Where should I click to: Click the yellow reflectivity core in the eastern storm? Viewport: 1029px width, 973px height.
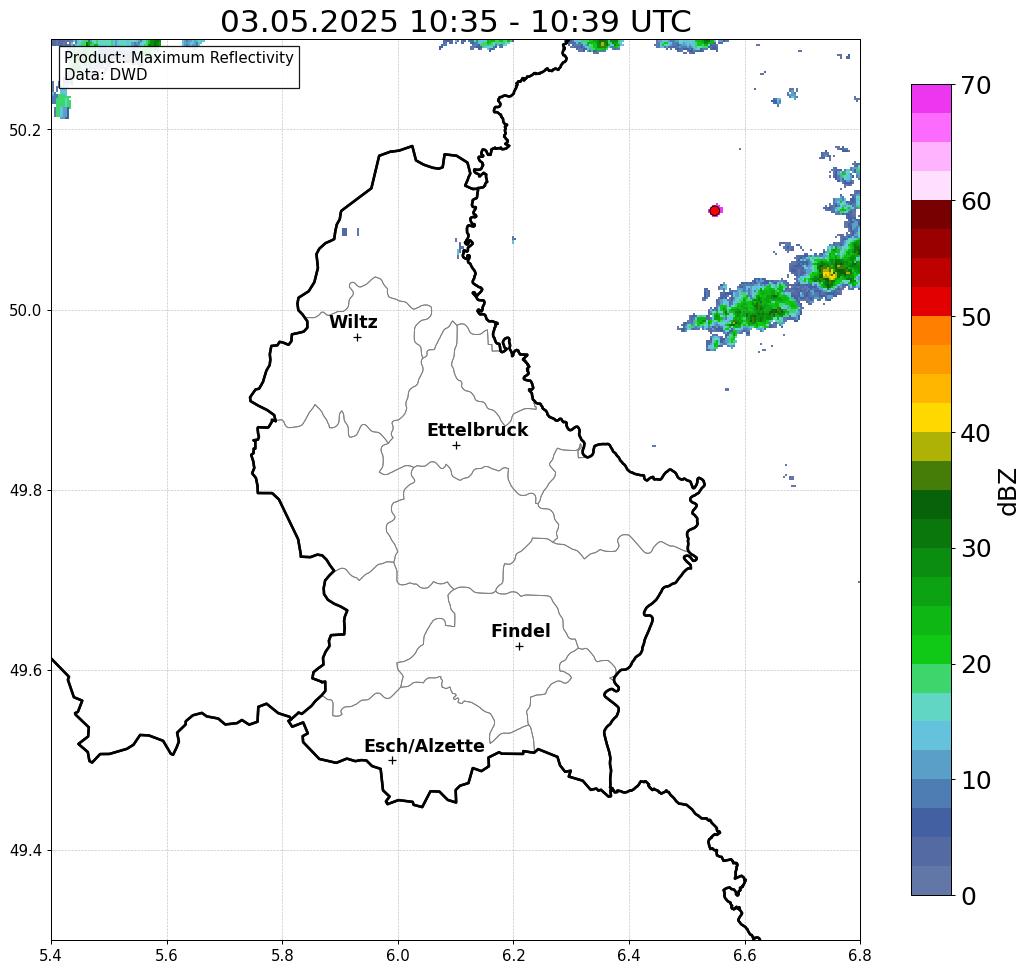(x=829, y=273)
